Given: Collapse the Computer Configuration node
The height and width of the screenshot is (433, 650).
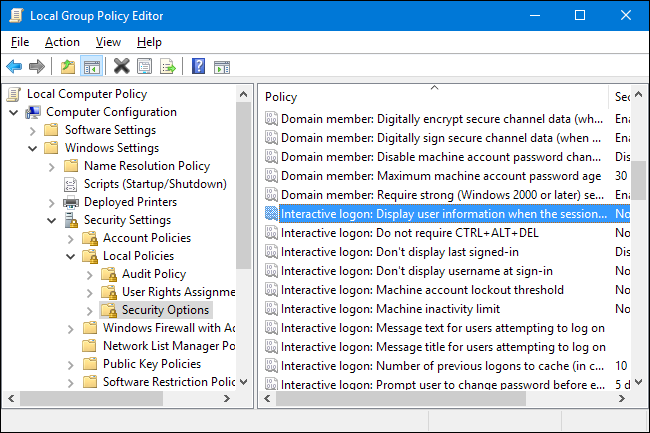Looking at the screenshot, I should [x=14, y=112].
